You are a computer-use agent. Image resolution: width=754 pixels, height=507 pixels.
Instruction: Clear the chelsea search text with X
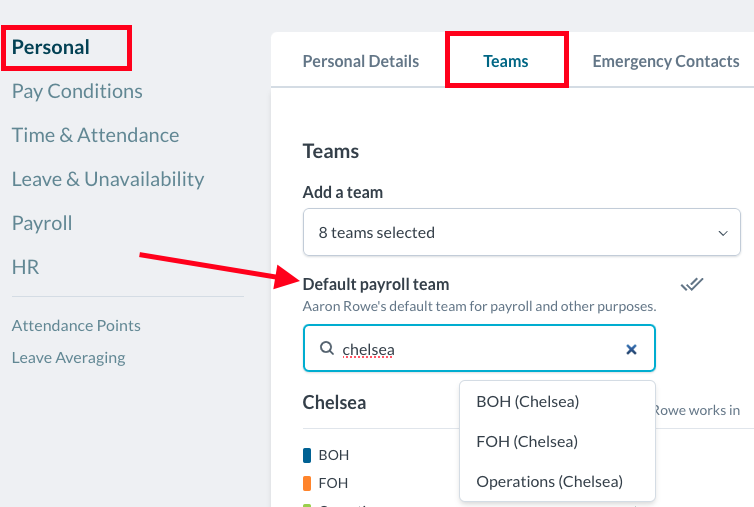click(631, 349)
